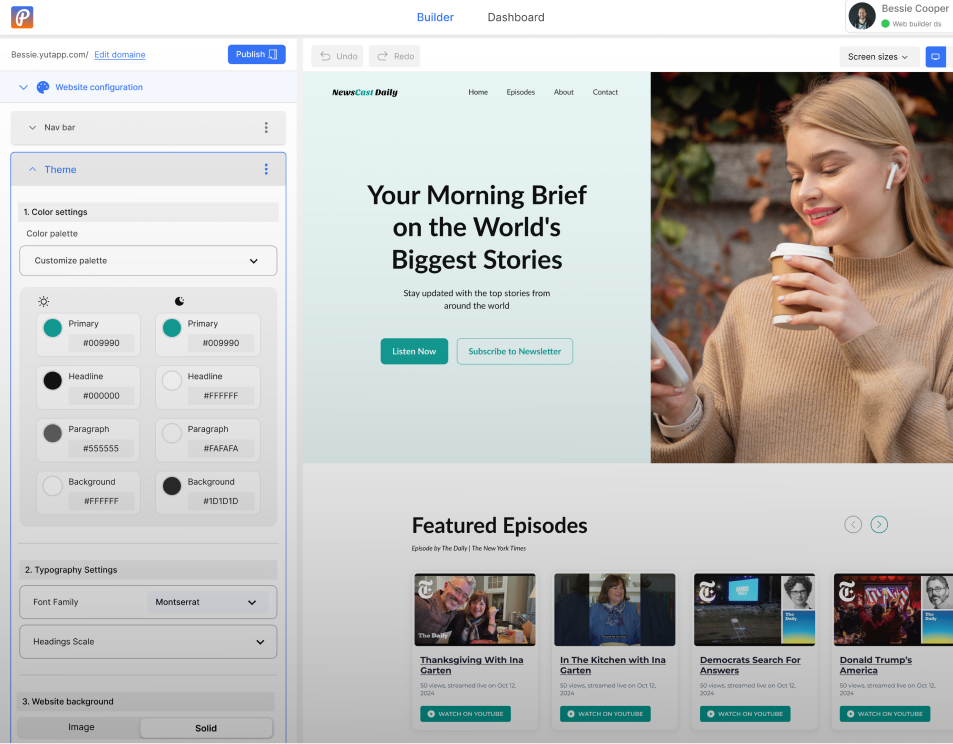Click the Thanksgiving With Ina Garten episode thumbnail
Viewport: 953px width, 744px height.
point(474,608)
